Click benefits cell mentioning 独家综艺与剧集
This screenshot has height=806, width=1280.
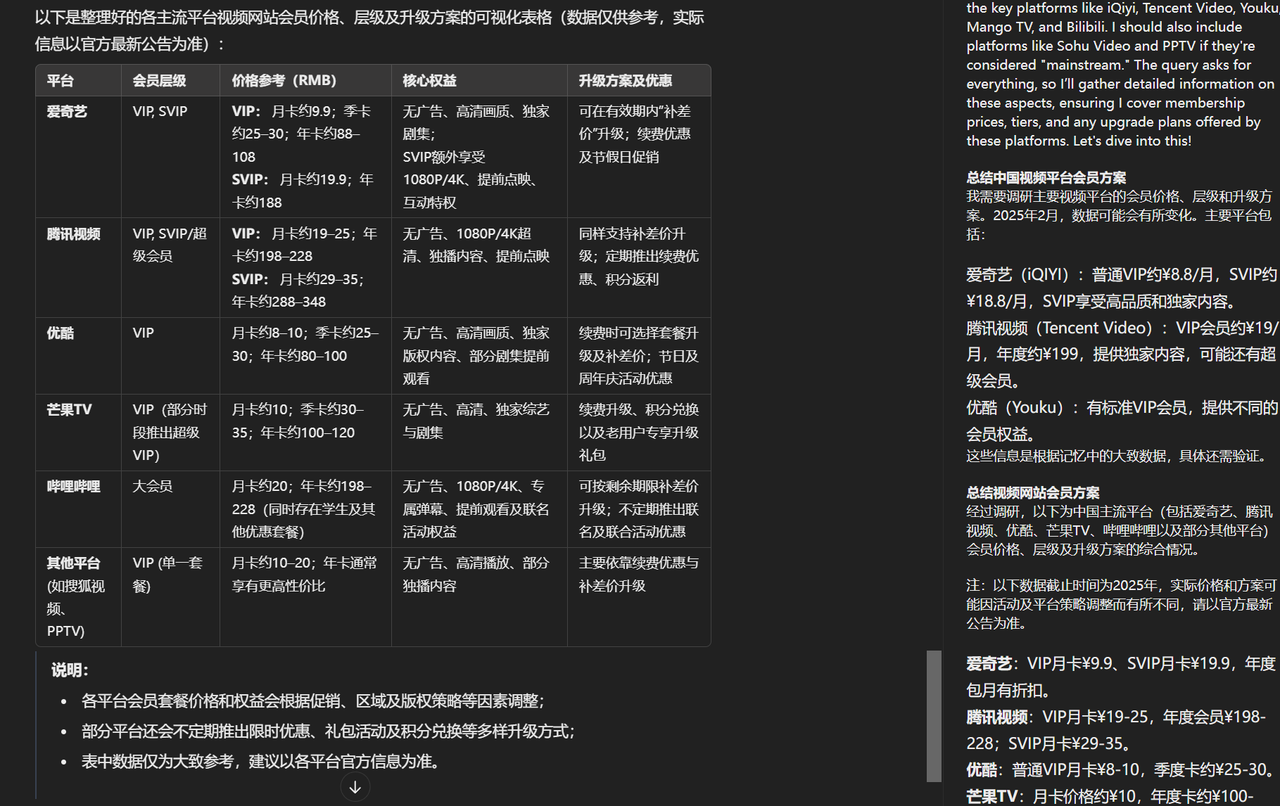pos(479,432)
